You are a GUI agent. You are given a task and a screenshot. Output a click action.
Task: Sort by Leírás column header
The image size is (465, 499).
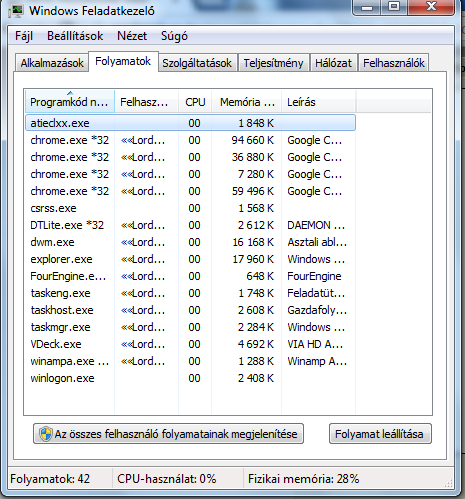318,102
